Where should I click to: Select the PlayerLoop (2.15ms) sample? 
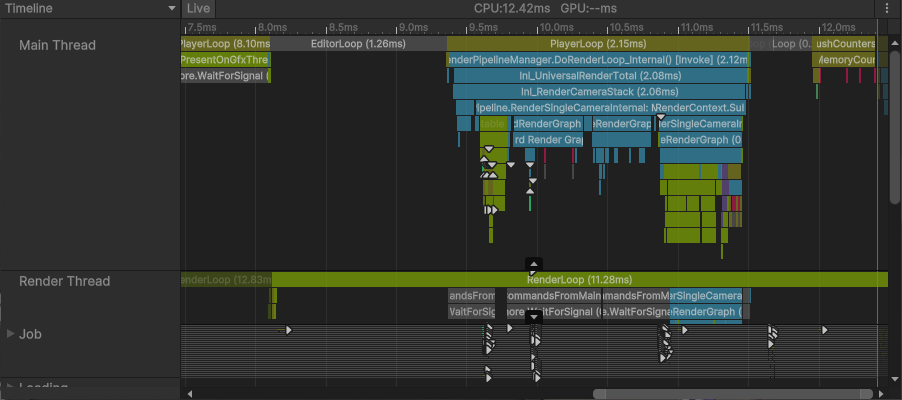(x=597, y=44)
